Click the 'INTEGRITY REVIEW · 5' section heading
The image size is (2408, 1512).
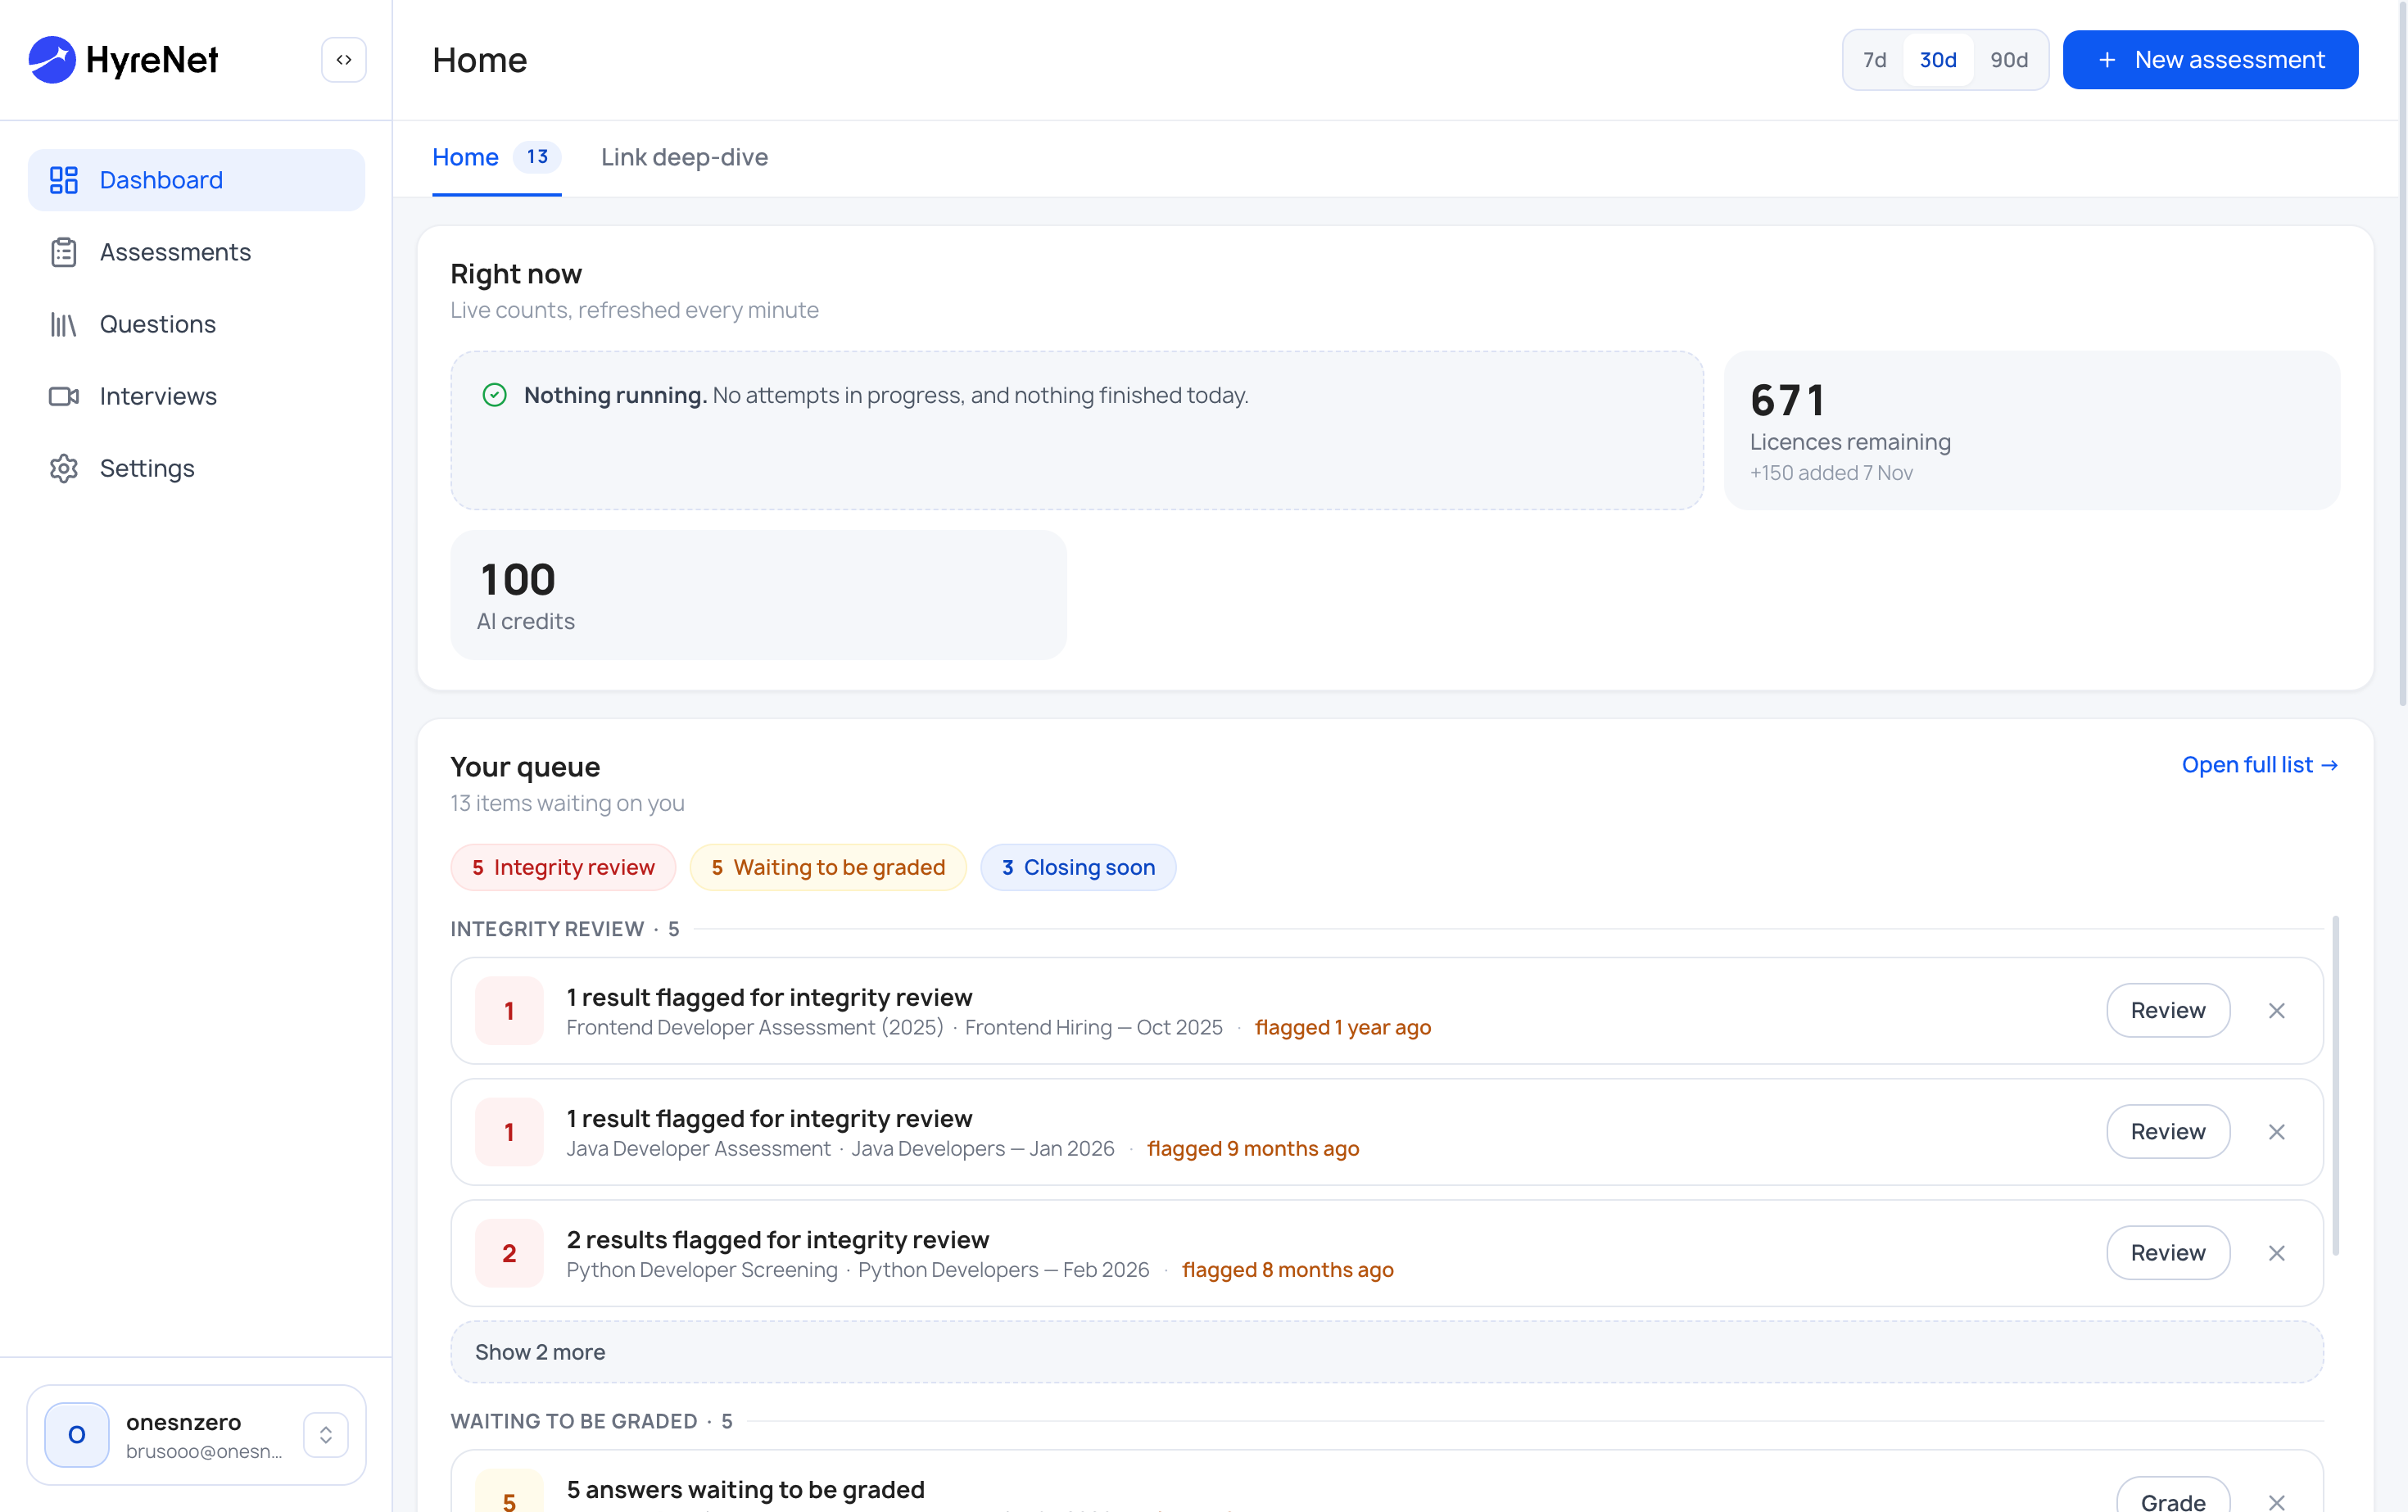[x=565, y=929]
